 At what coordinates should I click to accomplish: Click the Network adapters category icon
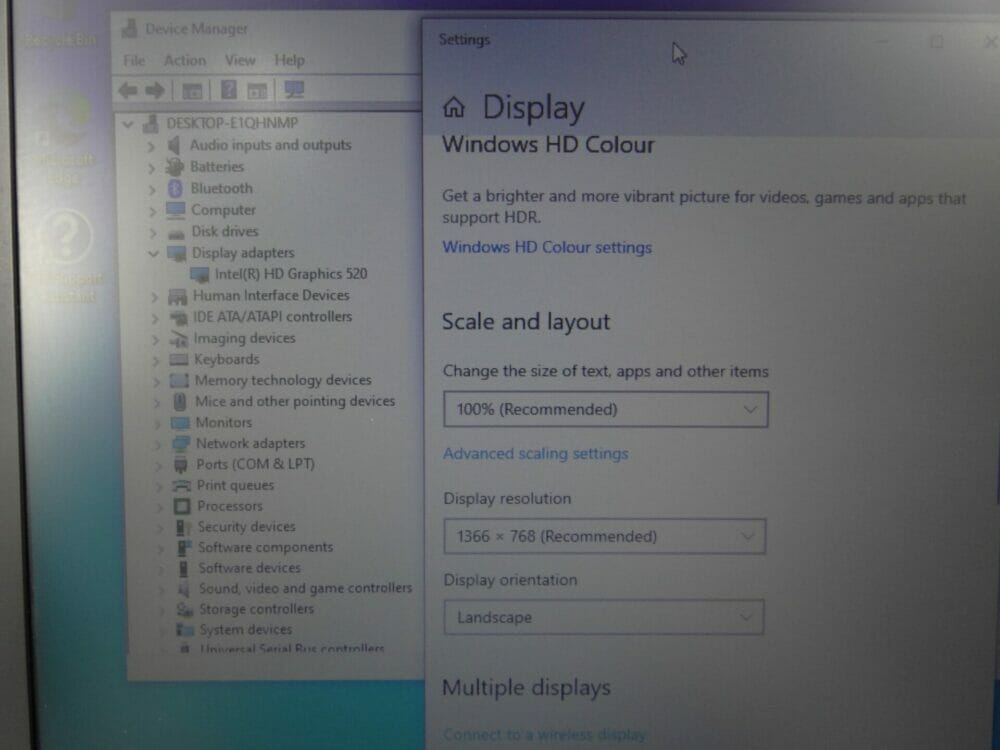point(181,443)
